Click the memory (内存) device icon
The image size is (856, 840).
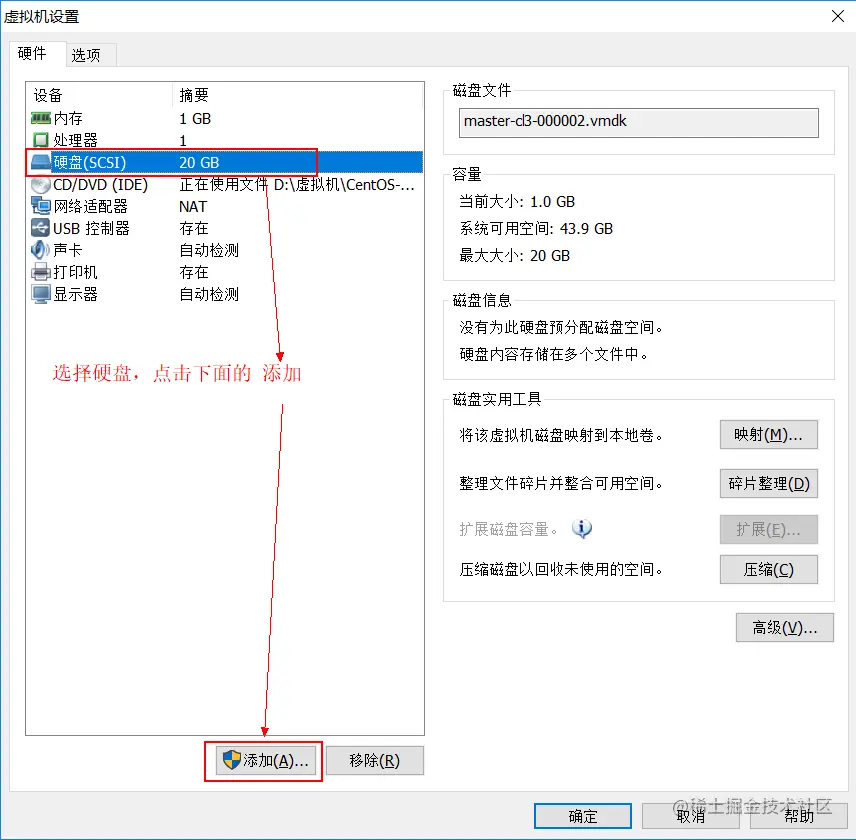pos(41,118)
